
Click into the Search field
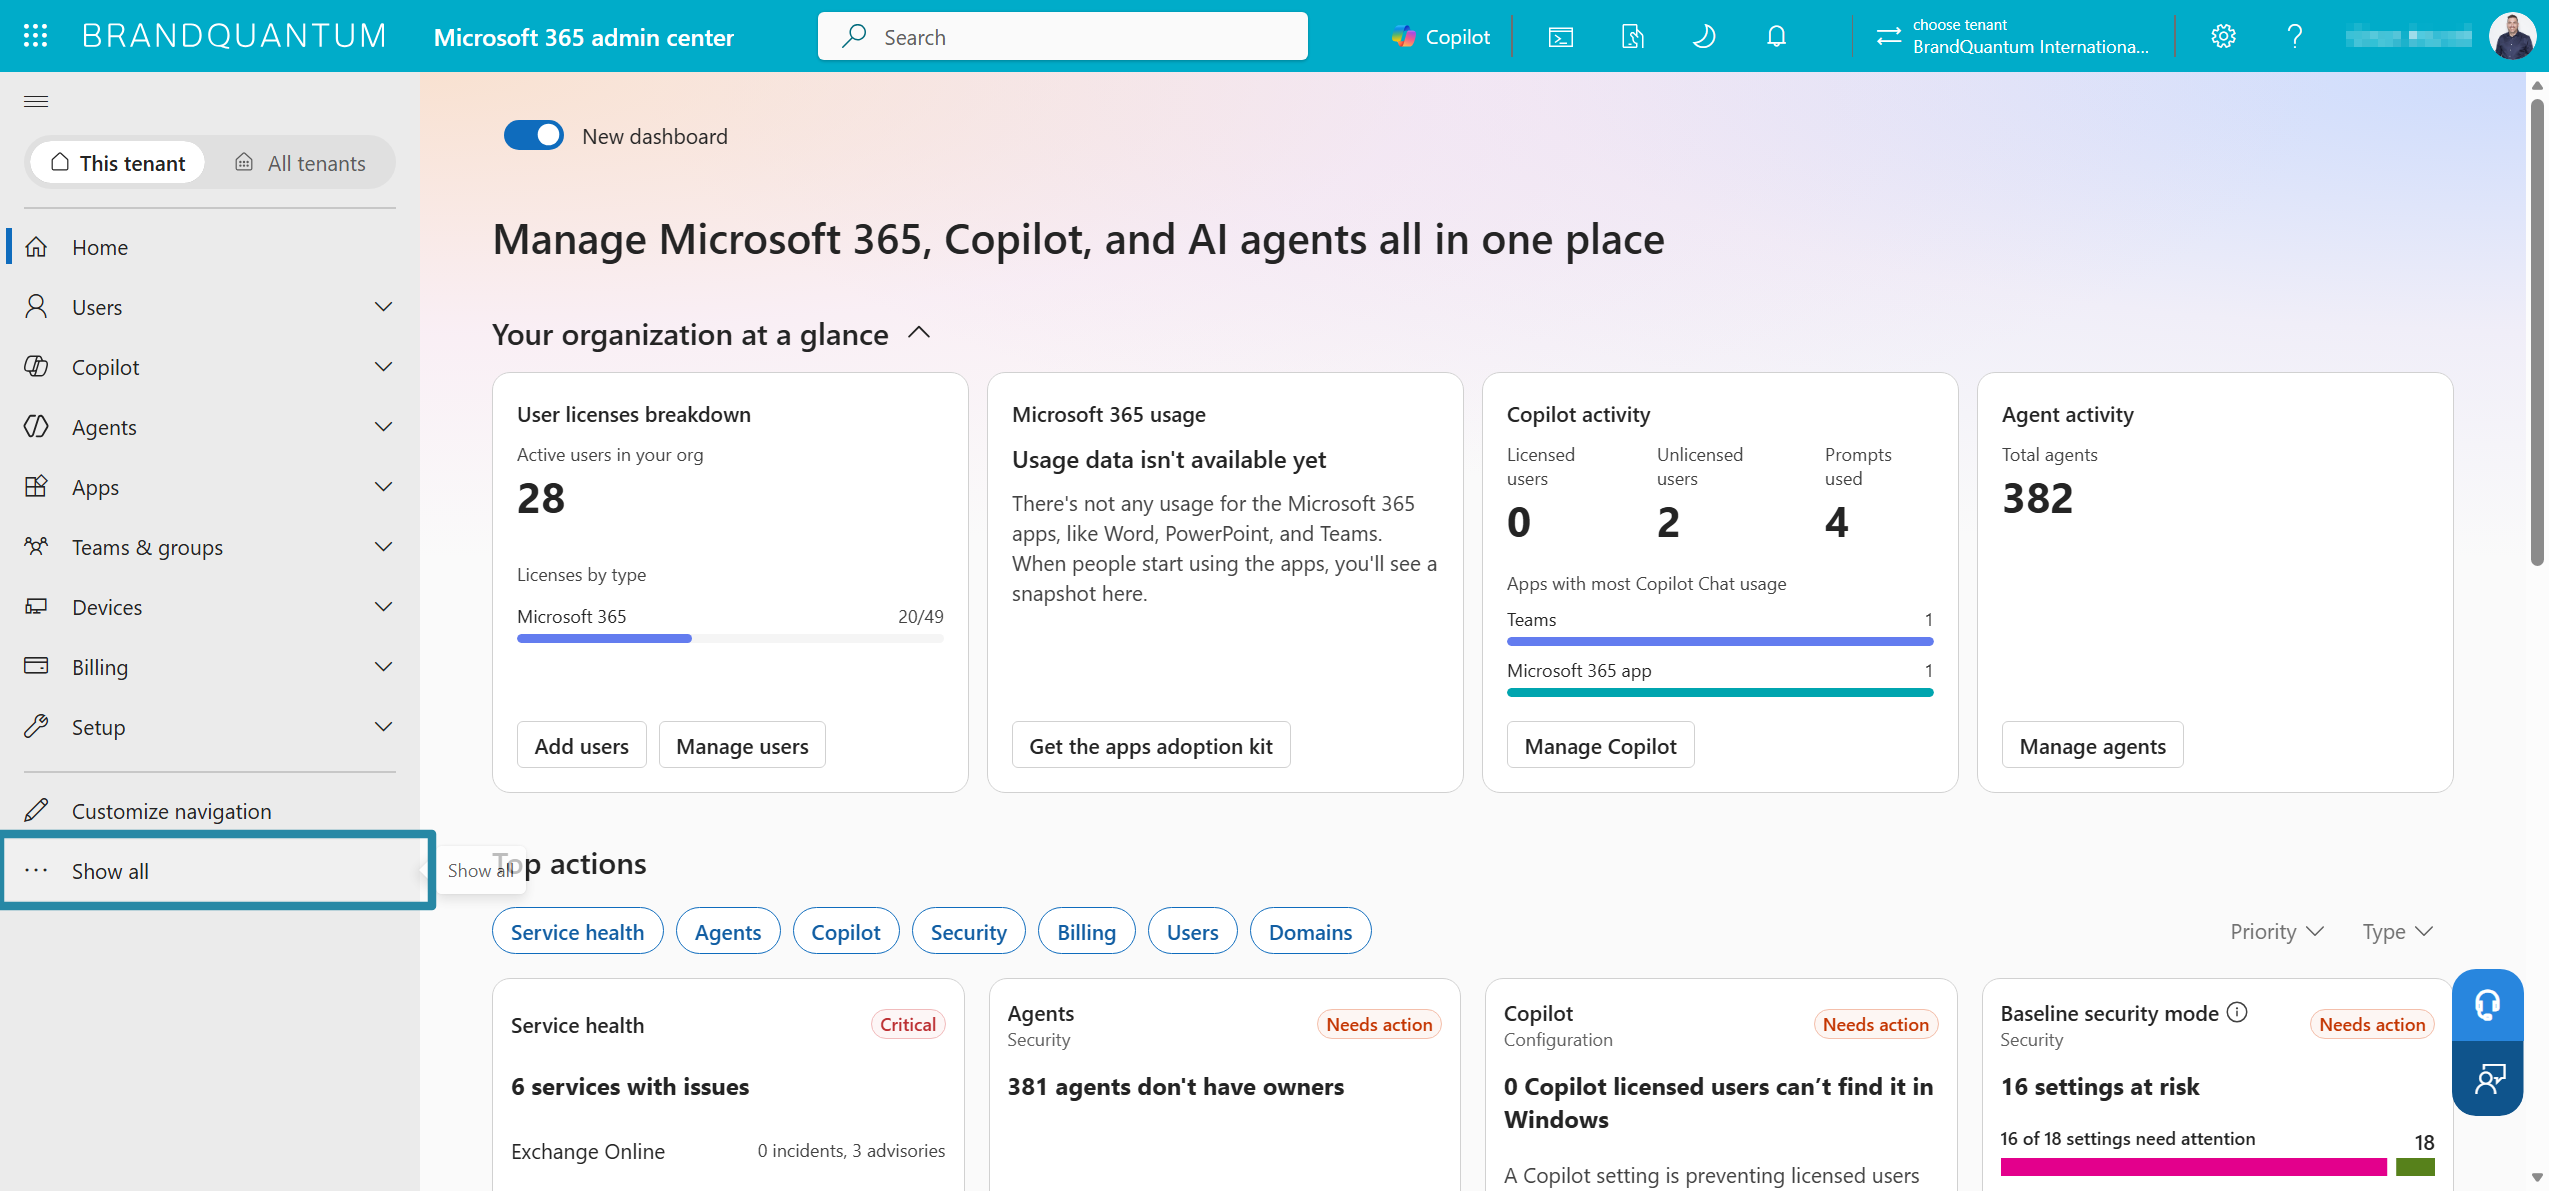pyautogui.click(x=1062, y=36)
